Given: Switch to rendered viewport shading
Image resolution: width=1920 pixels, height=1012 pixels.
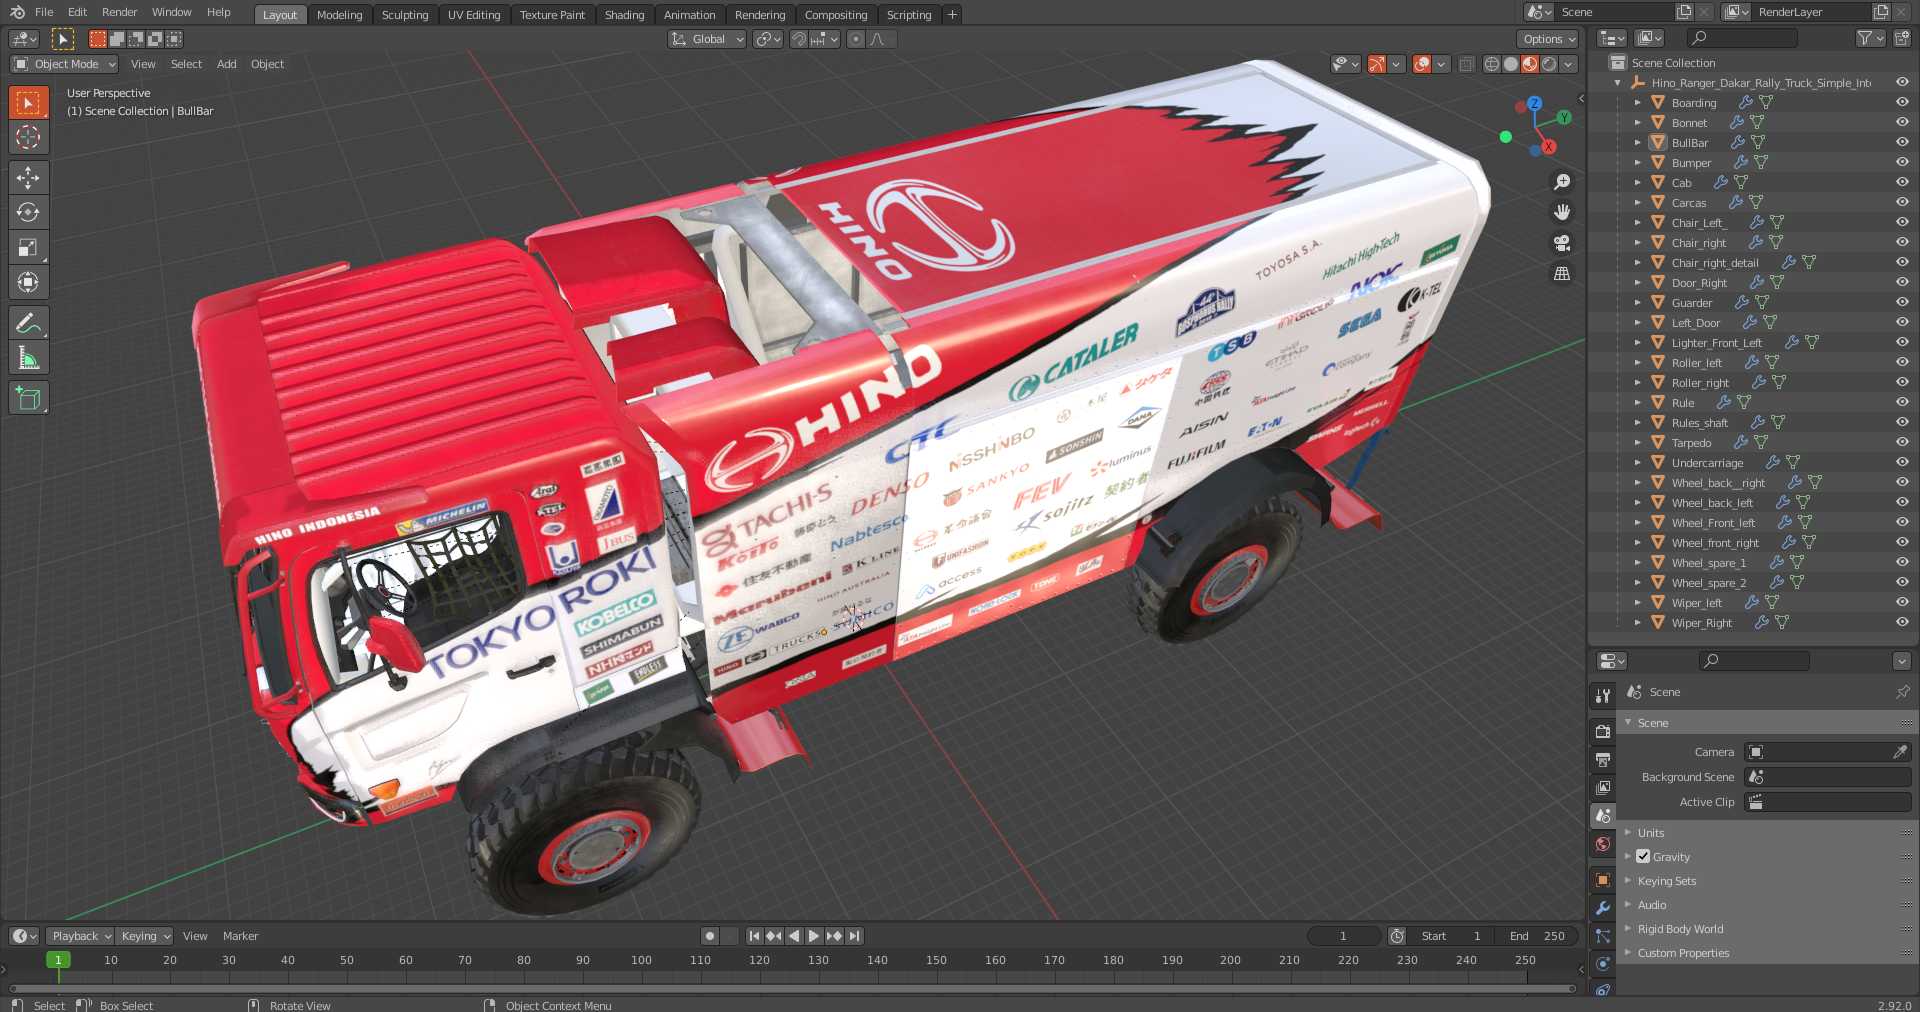Looking at the screenshot, I should (x=1549, y=64).
